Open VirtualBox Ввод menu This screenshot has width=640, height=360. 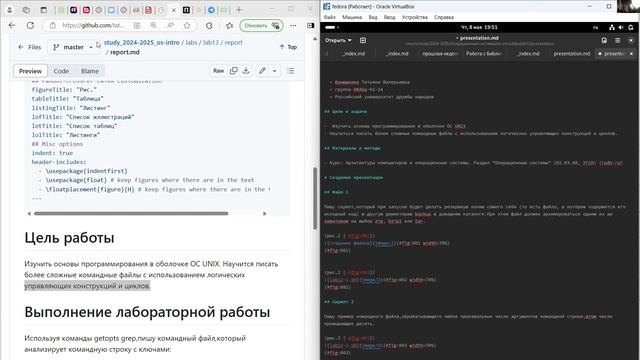click(389, 17)
